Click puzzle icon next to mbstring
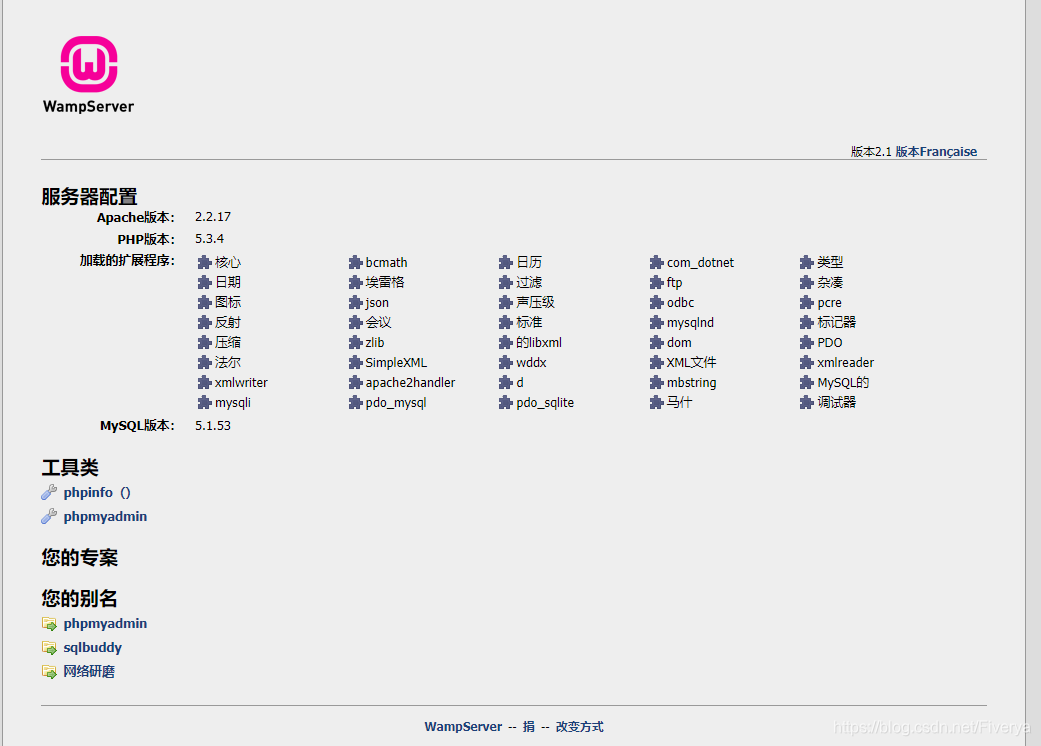Viewport: 1041px width, 746px height. coord(657,382)
